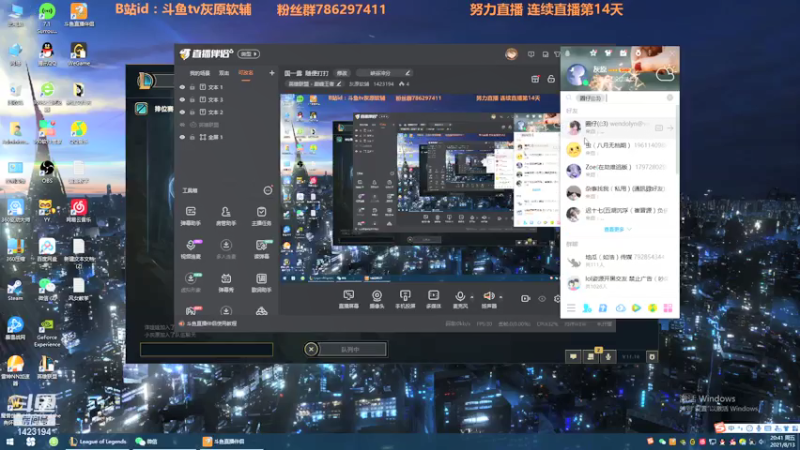The height and width of the screenshot is (450, 800).
Task: Switch to the first scene tab
Action: [200, 73]
